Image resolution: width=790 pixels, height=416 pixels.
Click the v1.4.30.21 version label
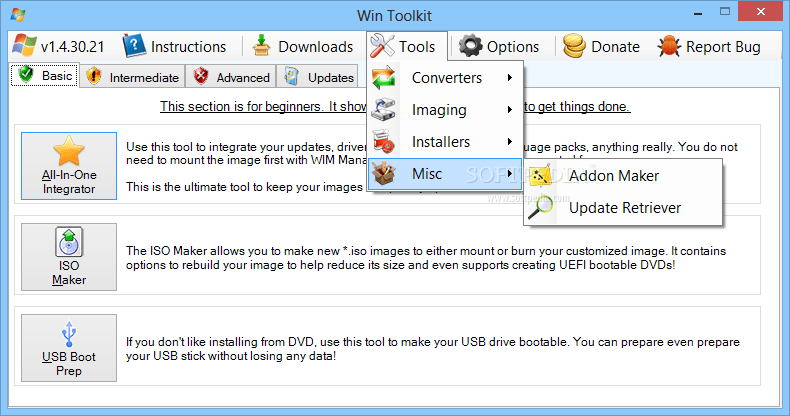(73, 47)
